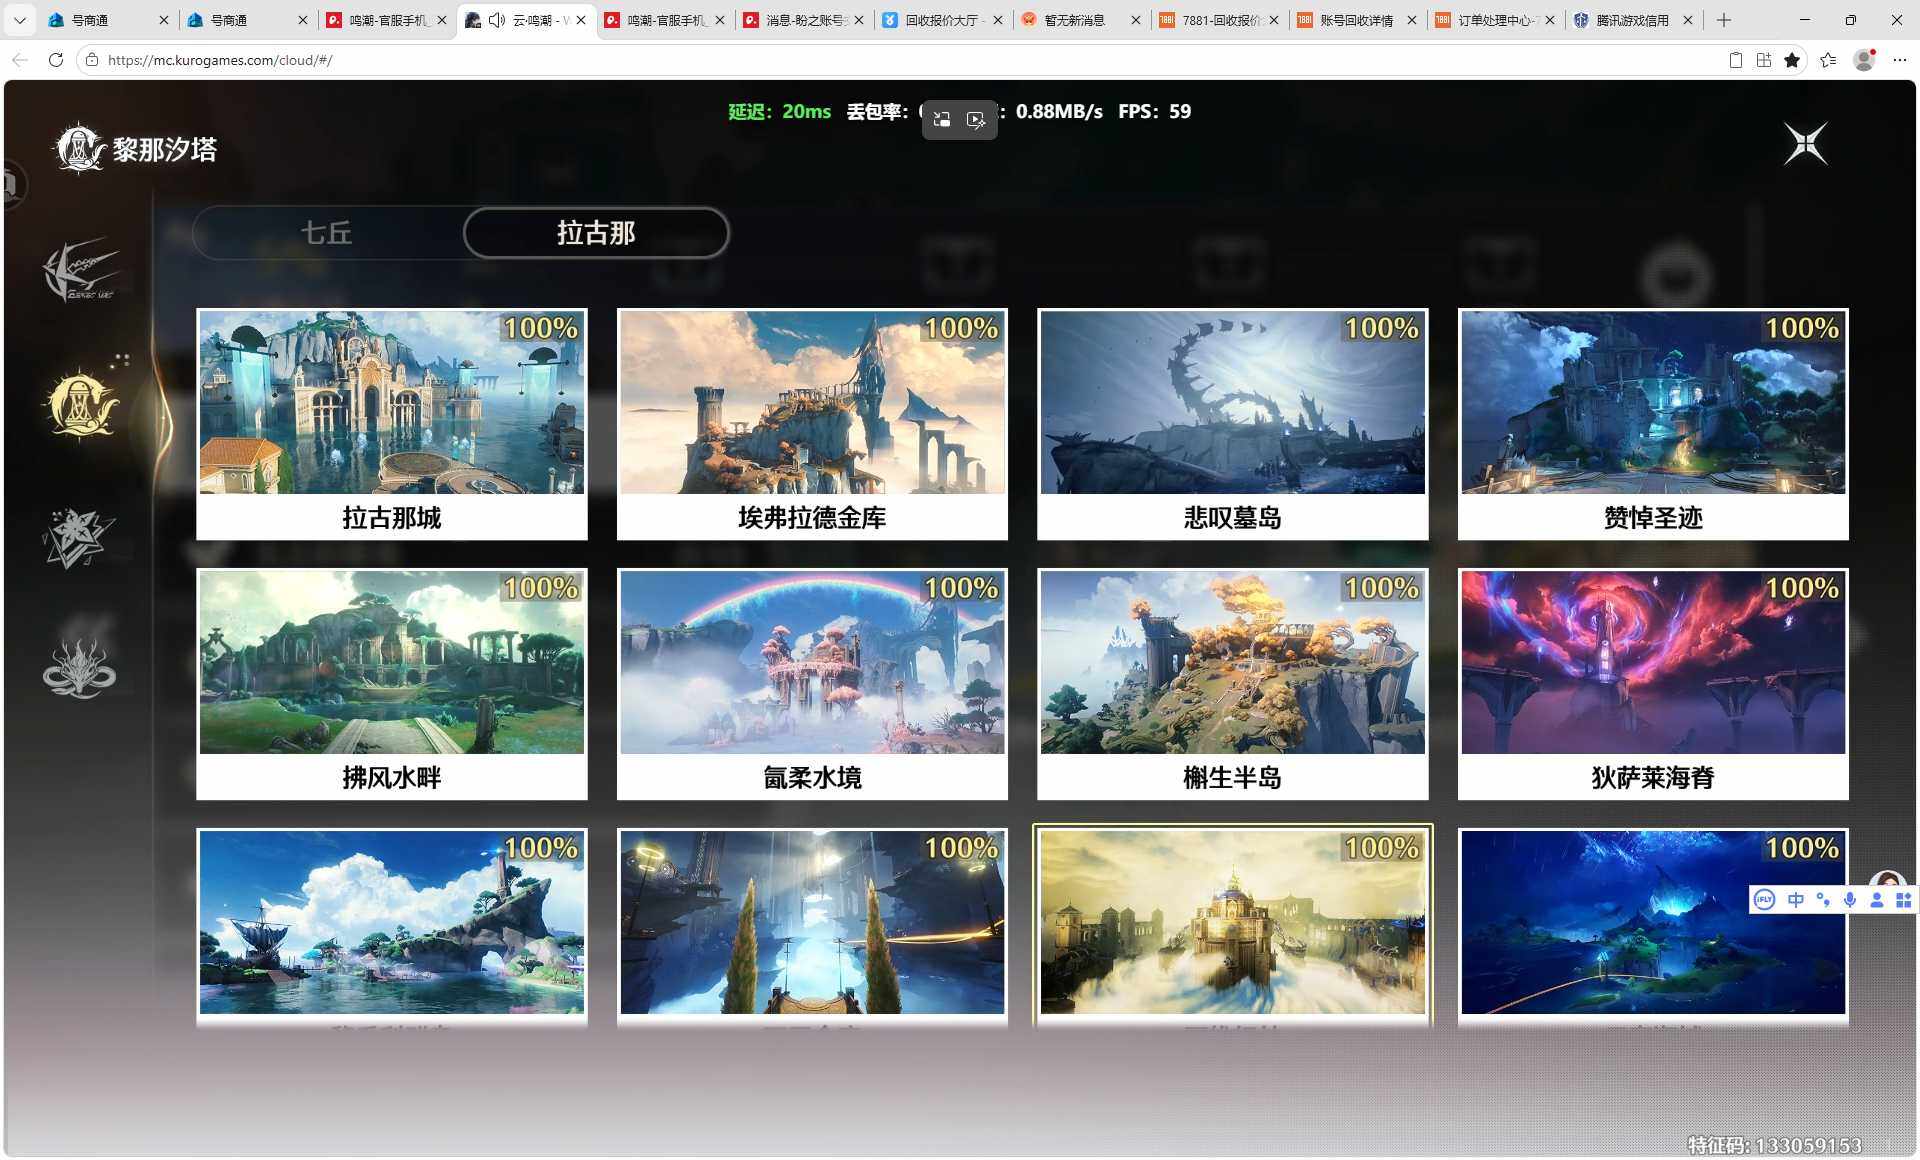Screen dimensions: 1920x1160
Task: Switch to the 七丘 tab
Action: tap(327, 233)
